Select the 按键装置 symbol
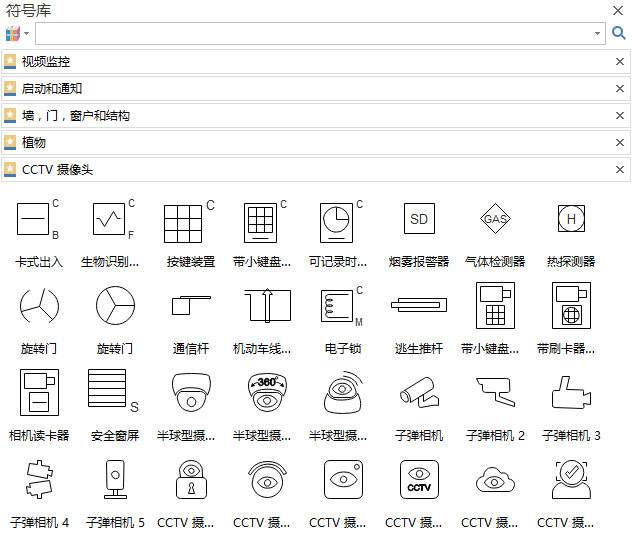 click(x=189, y=222)
